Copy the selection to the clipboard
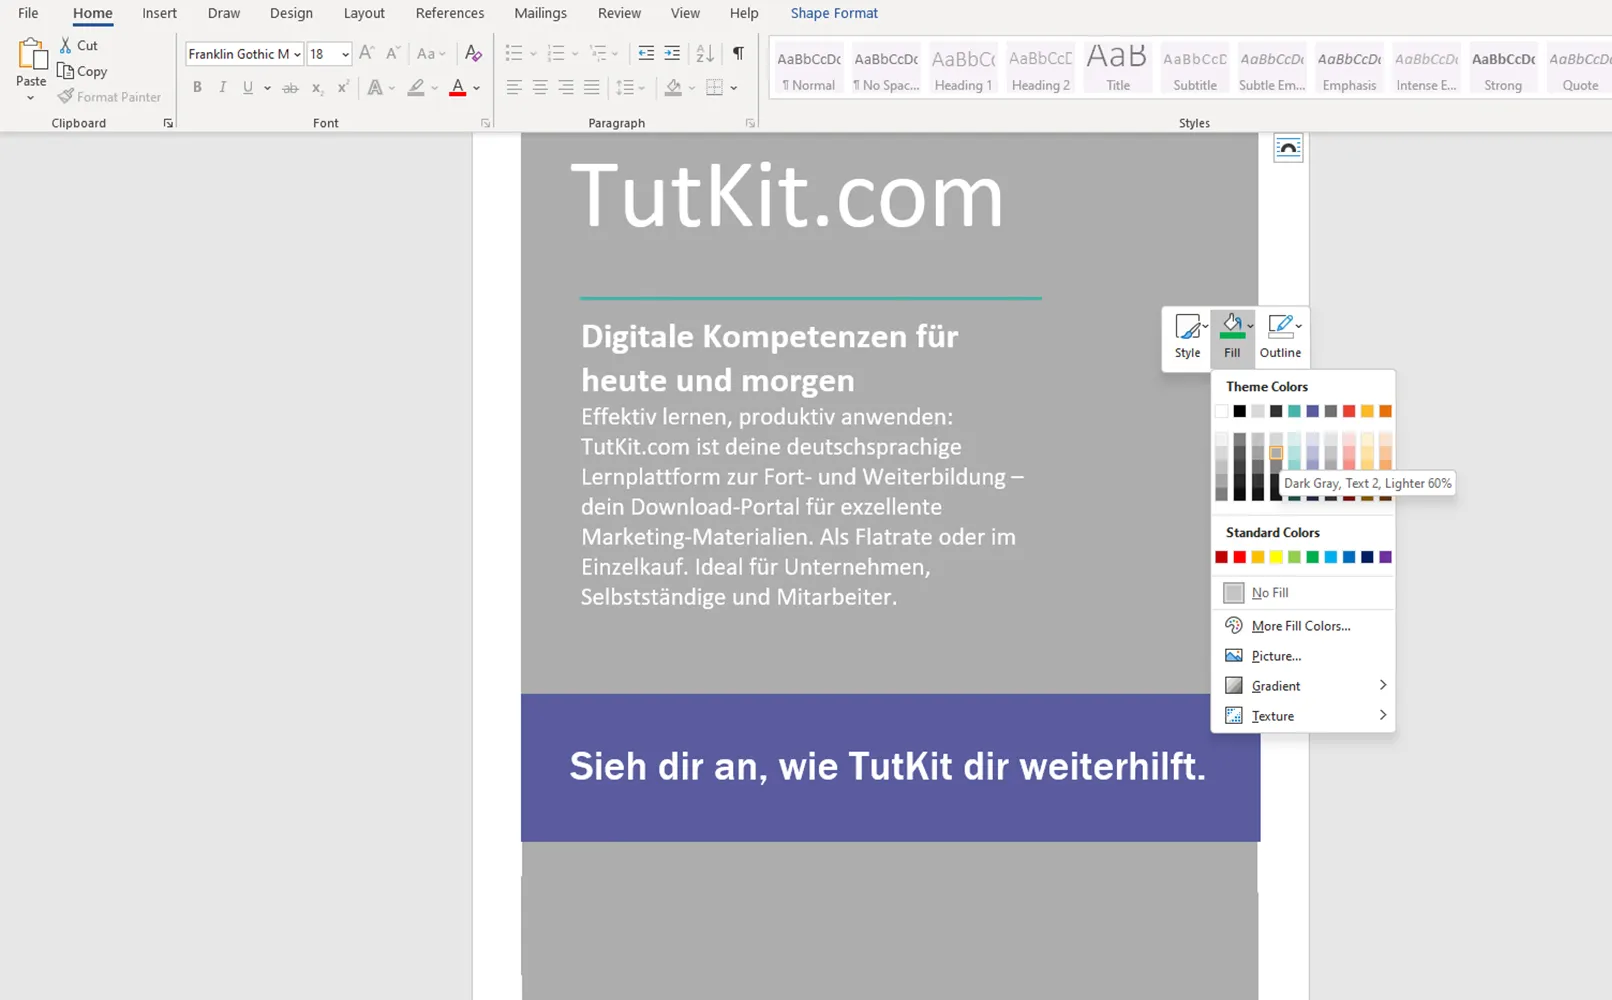 (x=82, y=71)
